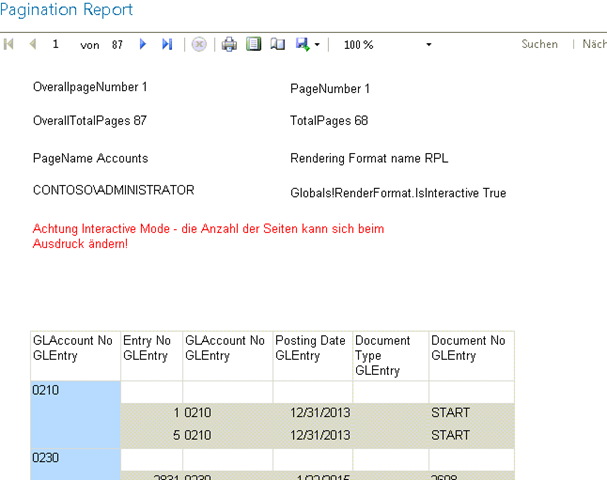607x480 pixels.
Task: Jump to the last report page
Action: point(167,45)
